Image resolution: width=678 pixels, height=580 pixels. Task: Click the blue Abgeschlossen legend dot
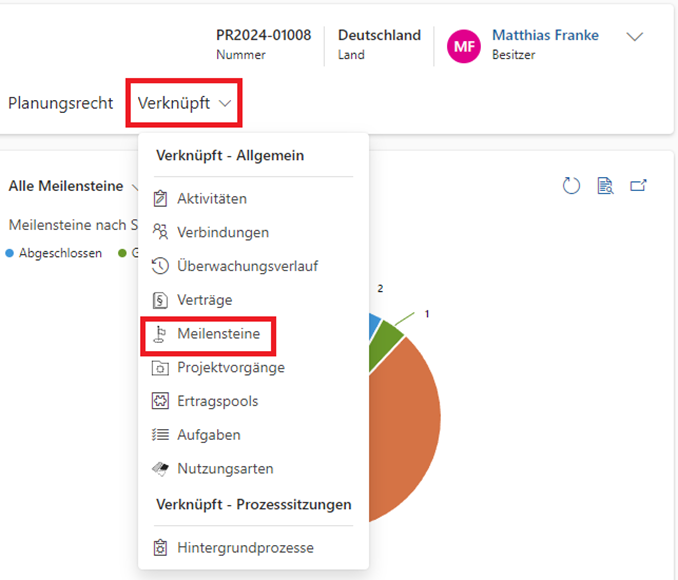pos(10,253)
